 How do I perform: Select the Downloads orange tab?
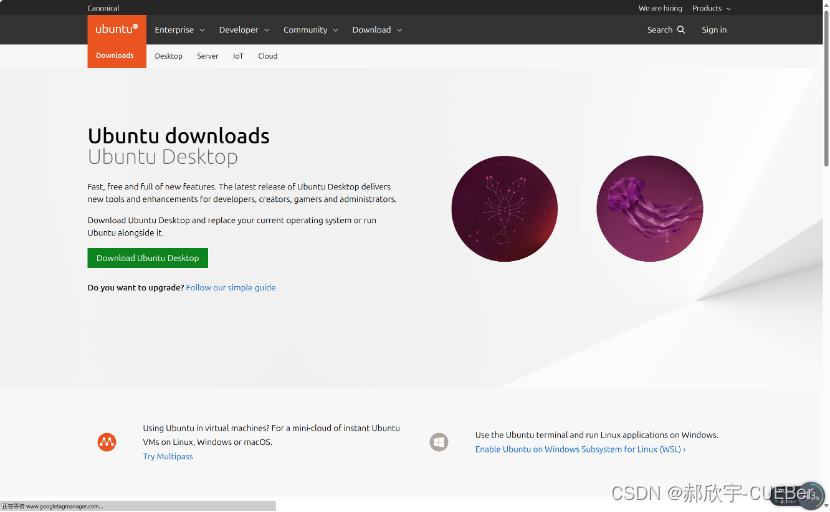[x=116, y=56]
